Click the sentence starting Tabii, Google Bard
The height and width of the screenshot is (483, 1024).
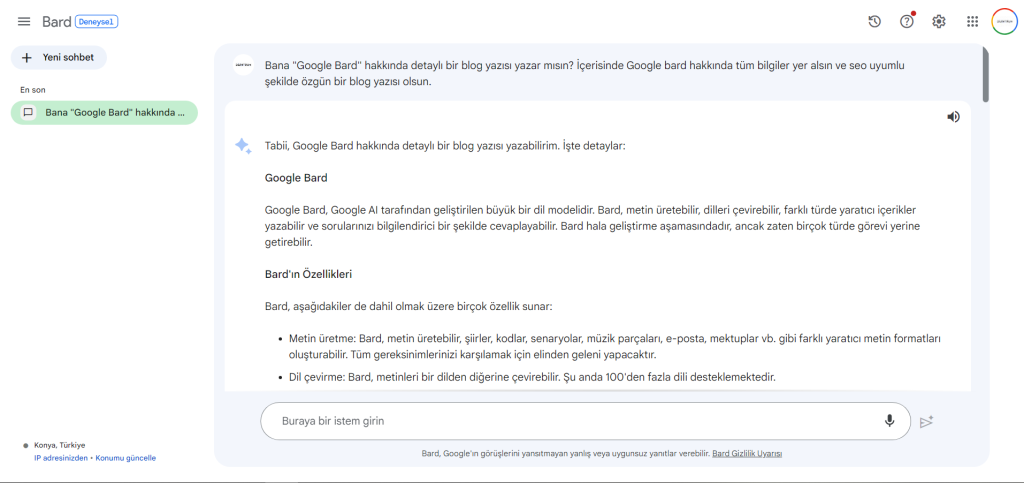coord(445,146)
